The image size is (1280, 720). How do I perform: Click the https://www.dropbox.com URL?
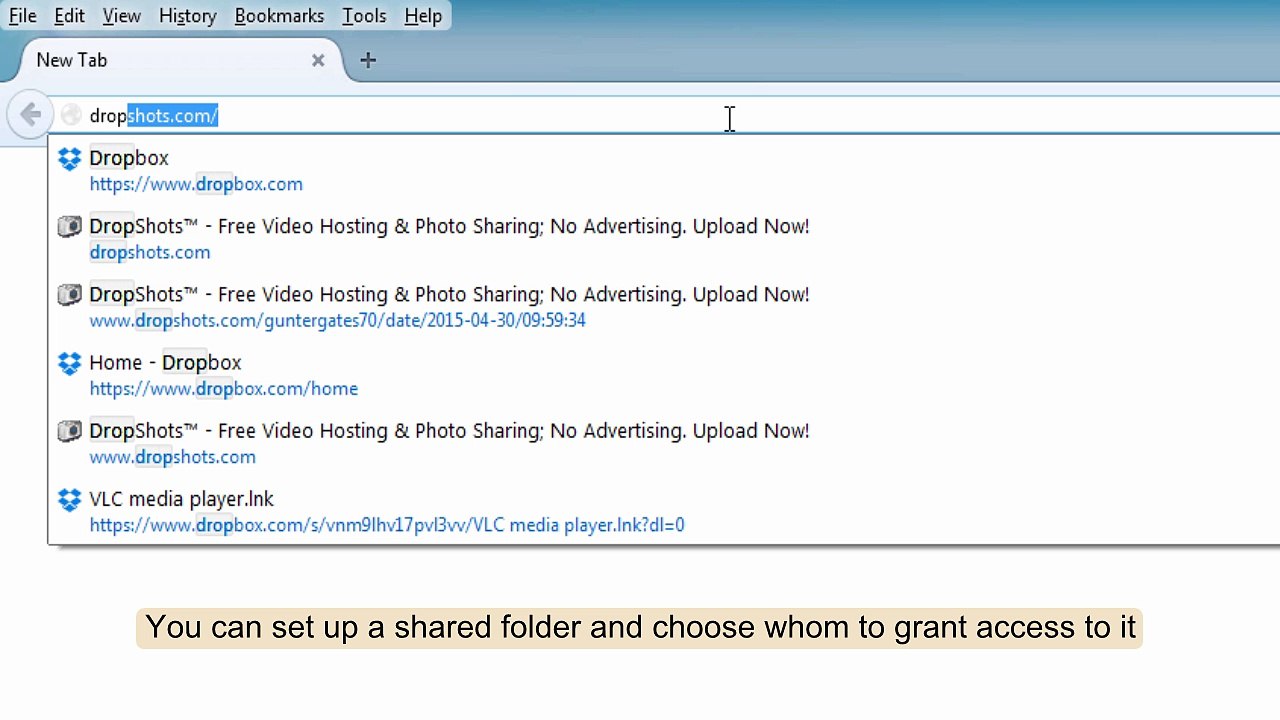pyautogui.click(x=196, y=184)
